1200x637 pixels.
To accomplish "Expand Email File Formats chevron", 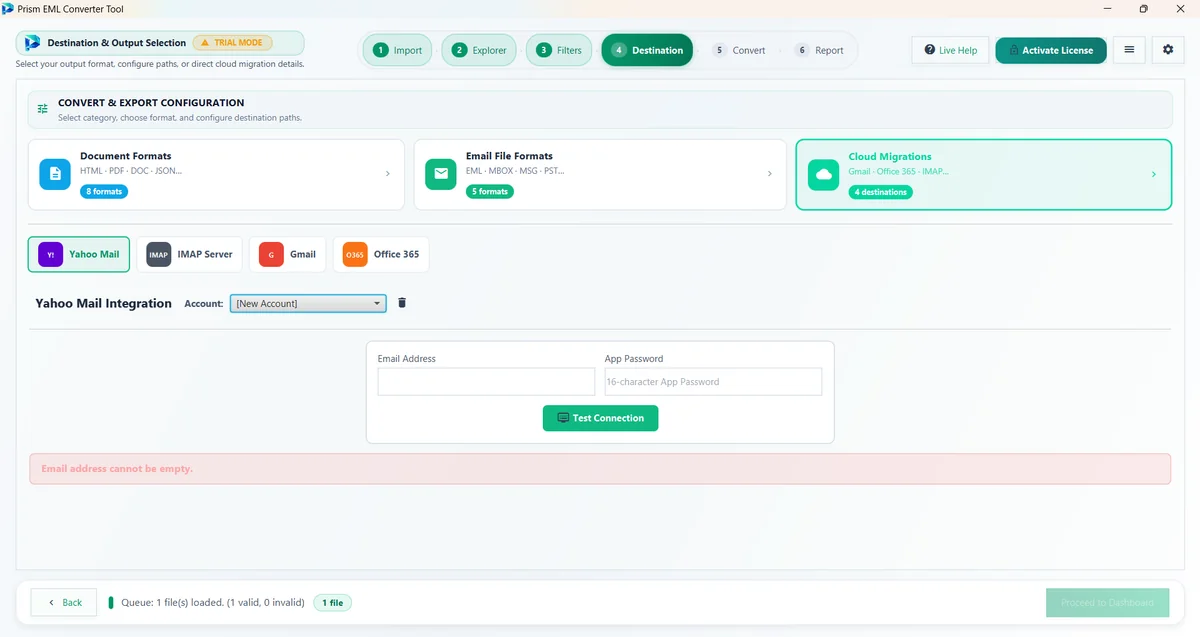I will coord(770,174).
